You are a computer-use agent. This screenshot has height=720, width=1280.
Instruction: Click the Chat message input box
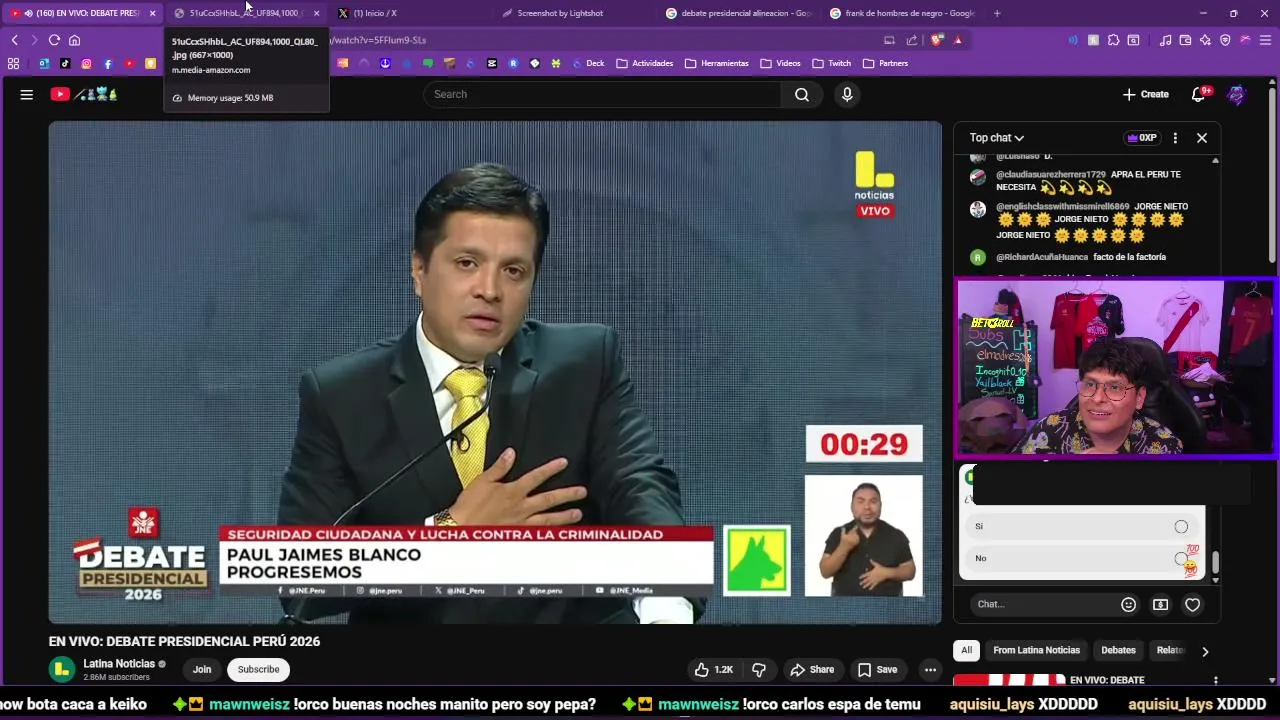coord(1043,604)
